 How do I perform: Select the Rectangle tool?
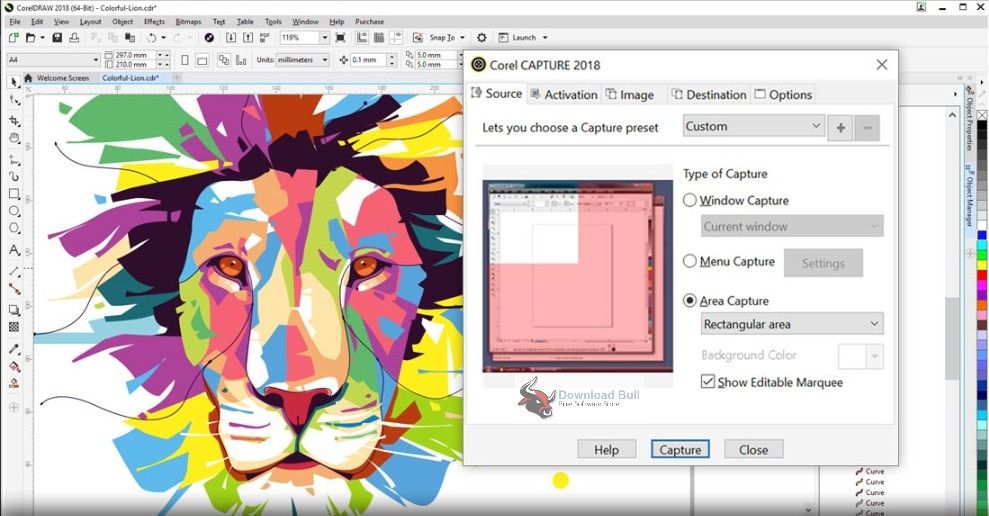[14, 194]
